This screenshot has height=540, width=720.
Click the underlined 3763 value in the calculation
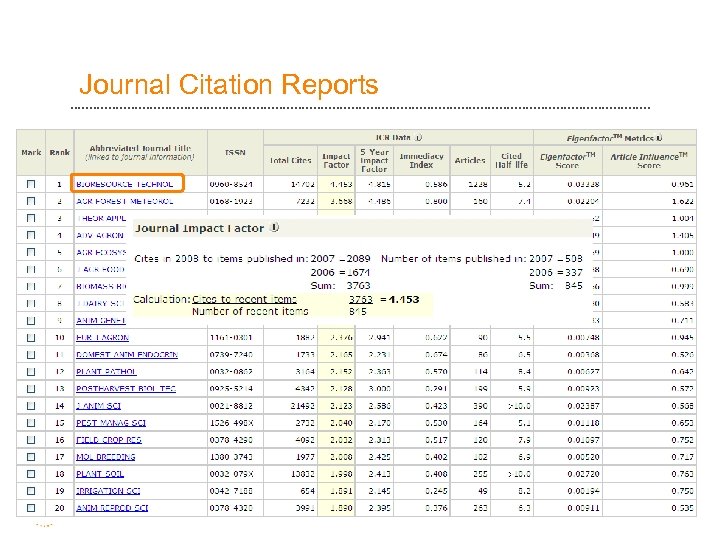pyautogui.click(x=360, y=299)
